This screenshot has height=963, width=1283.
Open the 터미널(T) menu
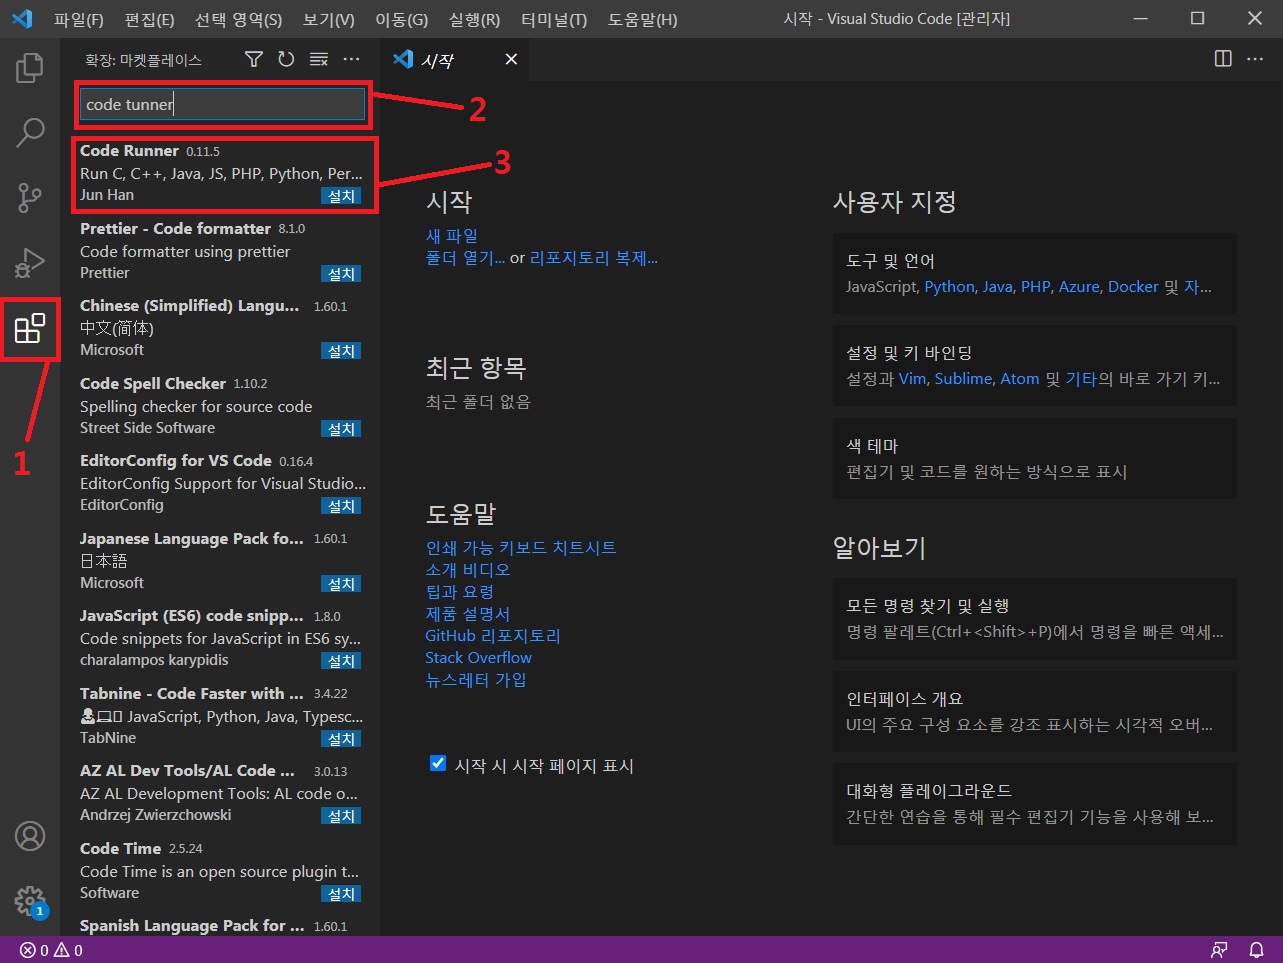(x=554, y=19)
